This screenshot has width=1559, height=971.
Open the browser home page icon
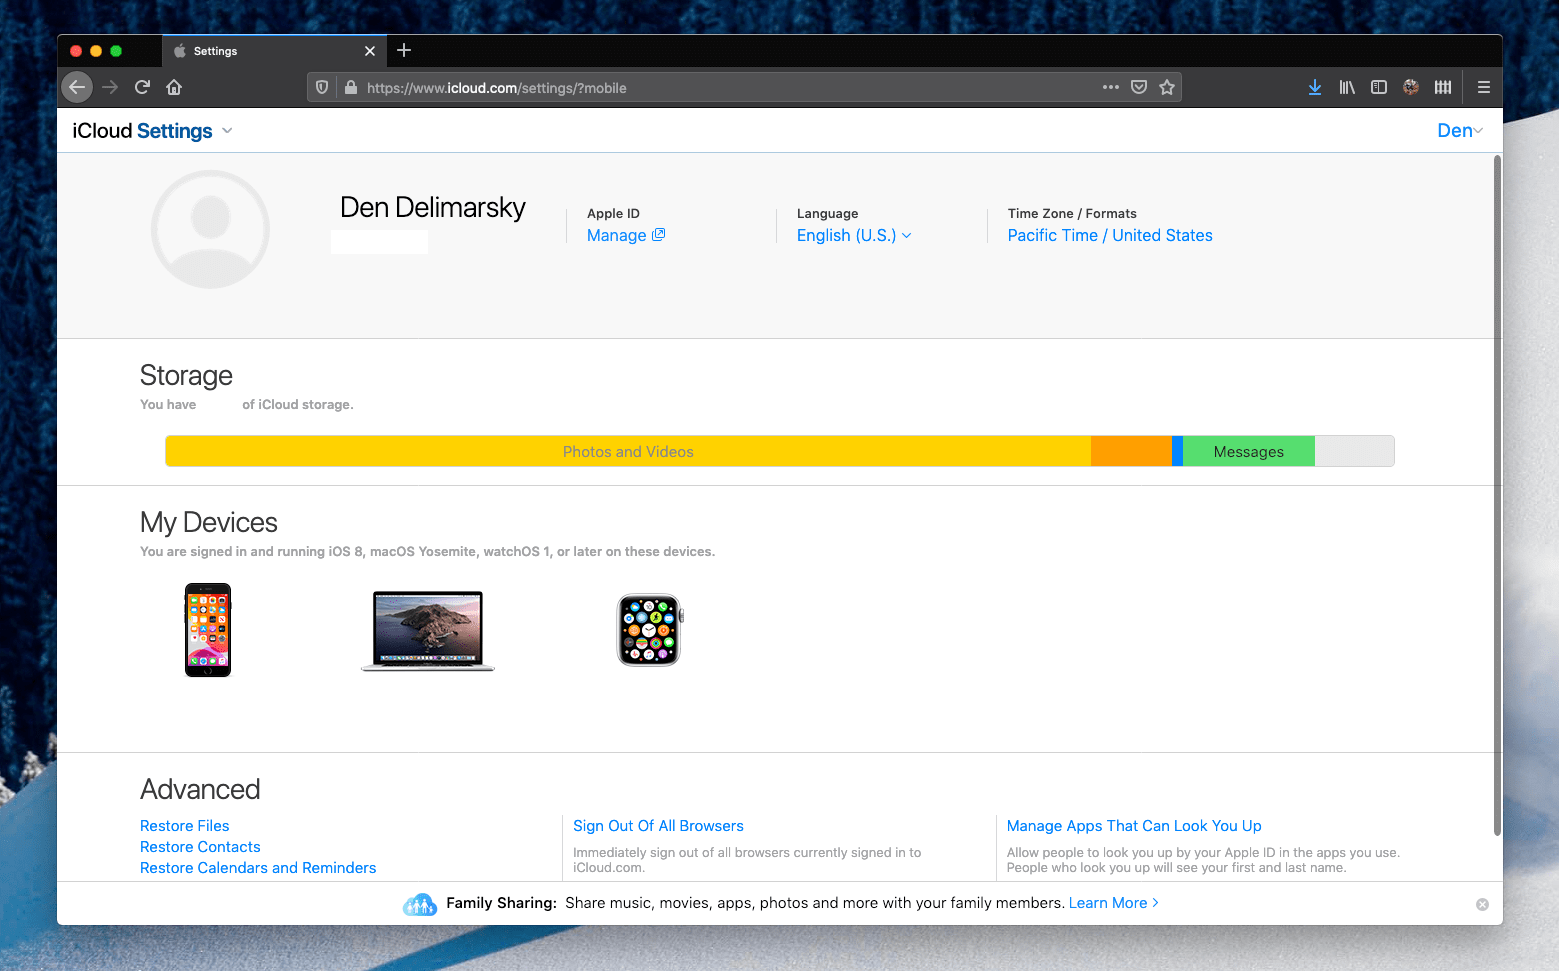[174, 87]
